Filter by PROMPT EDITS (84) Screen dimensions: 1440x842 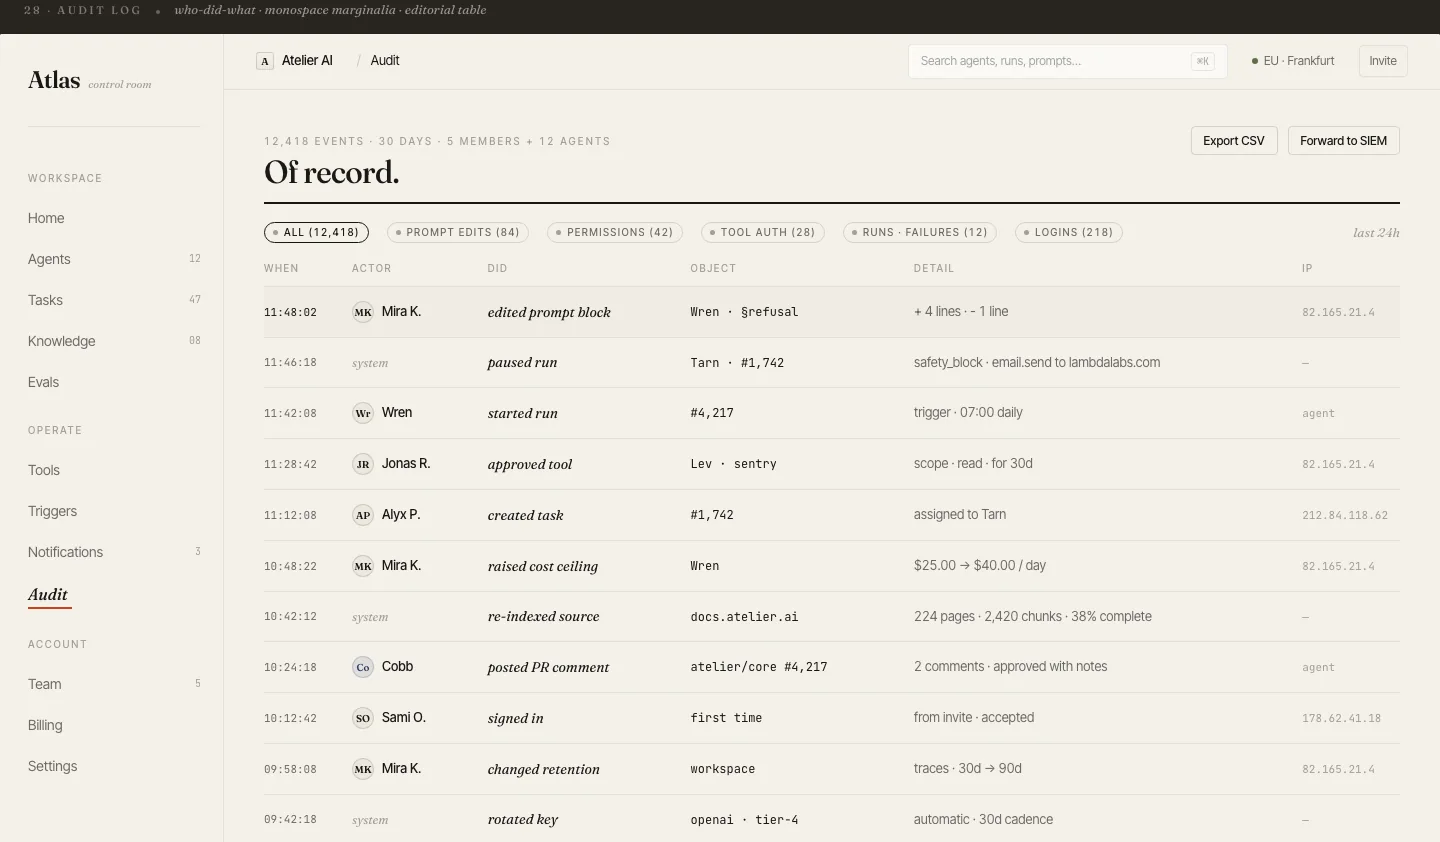click(458, 232)
